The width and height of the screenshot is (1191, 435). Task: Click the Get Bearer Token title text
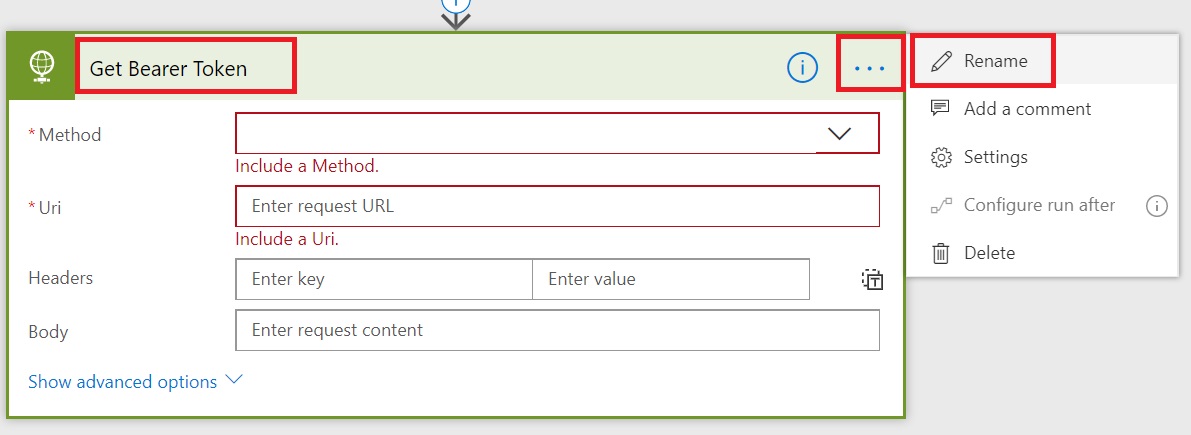tap(169, 68)
